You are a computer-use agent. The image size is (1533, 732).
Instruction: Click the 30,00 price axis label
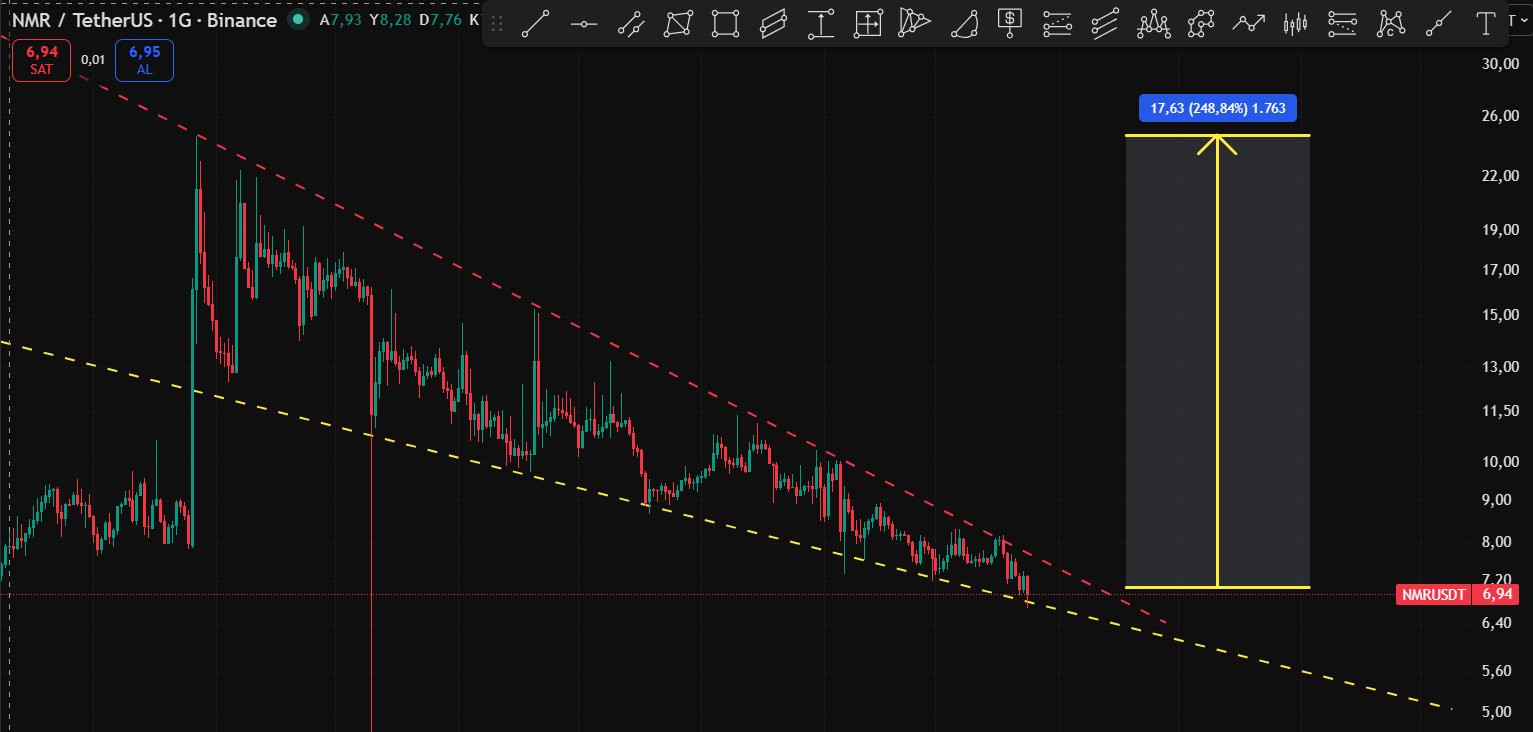(x=1500, y=64)
